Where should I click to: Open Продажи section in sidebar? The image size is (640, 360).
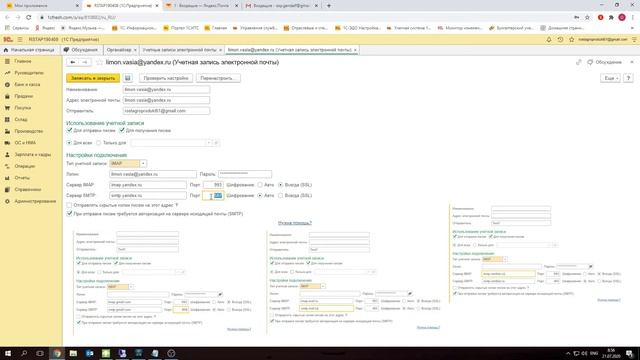tap(24, 96)
